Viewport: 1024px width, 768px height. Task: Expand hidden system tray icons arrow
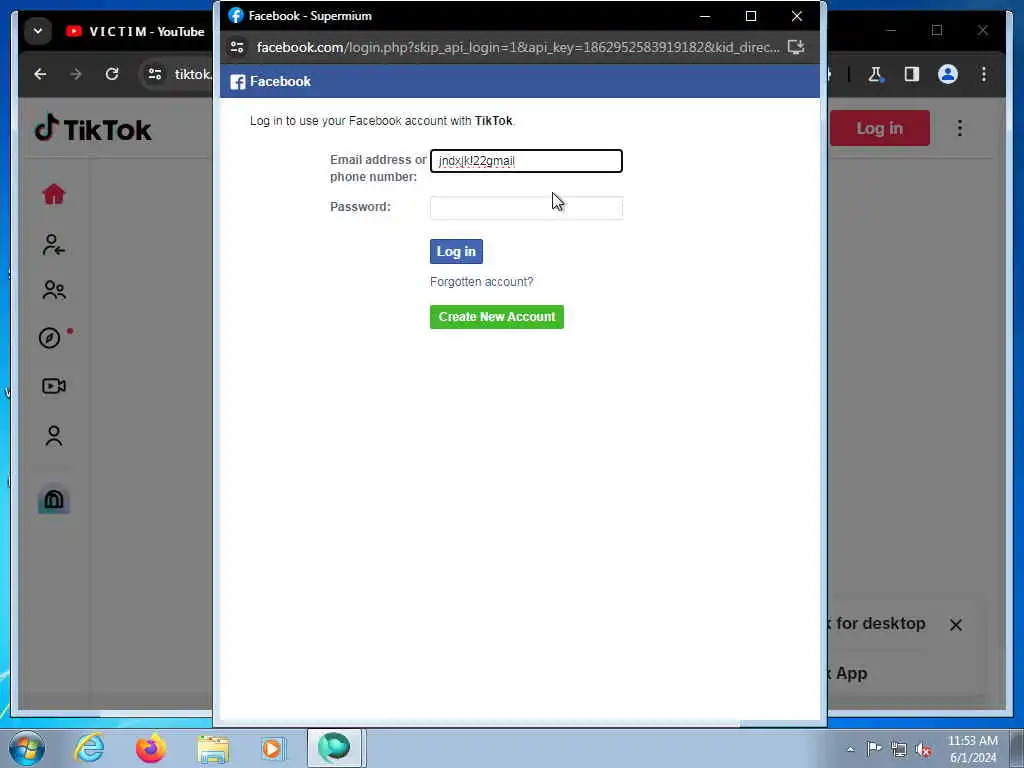[x=850, y=750]
